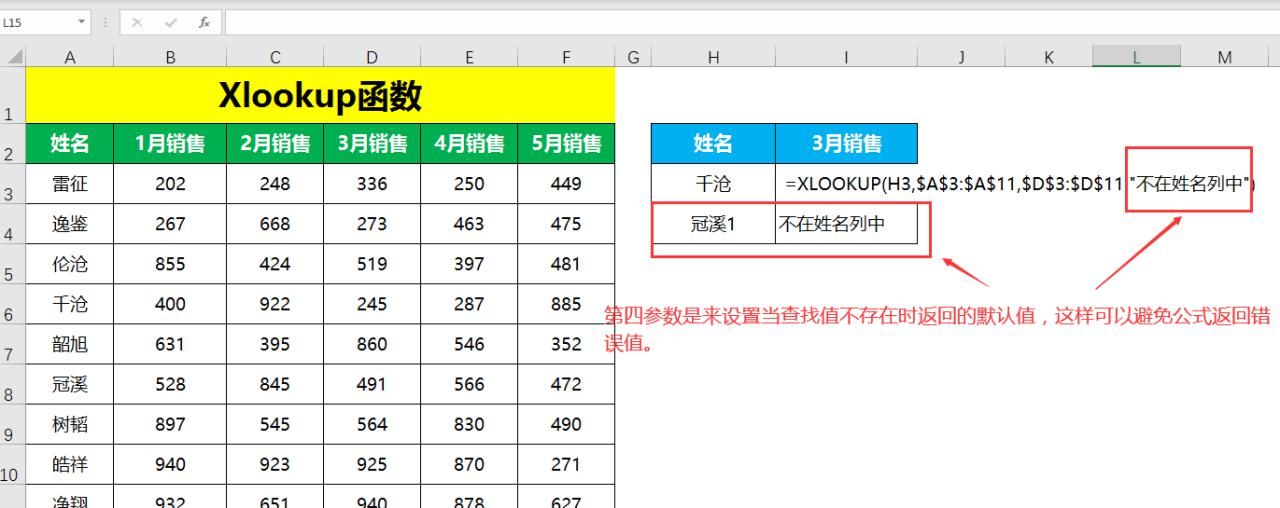Click the blue 3月销售 header cell
This screenshot has width=1280, height=508.
pos(846,144)
